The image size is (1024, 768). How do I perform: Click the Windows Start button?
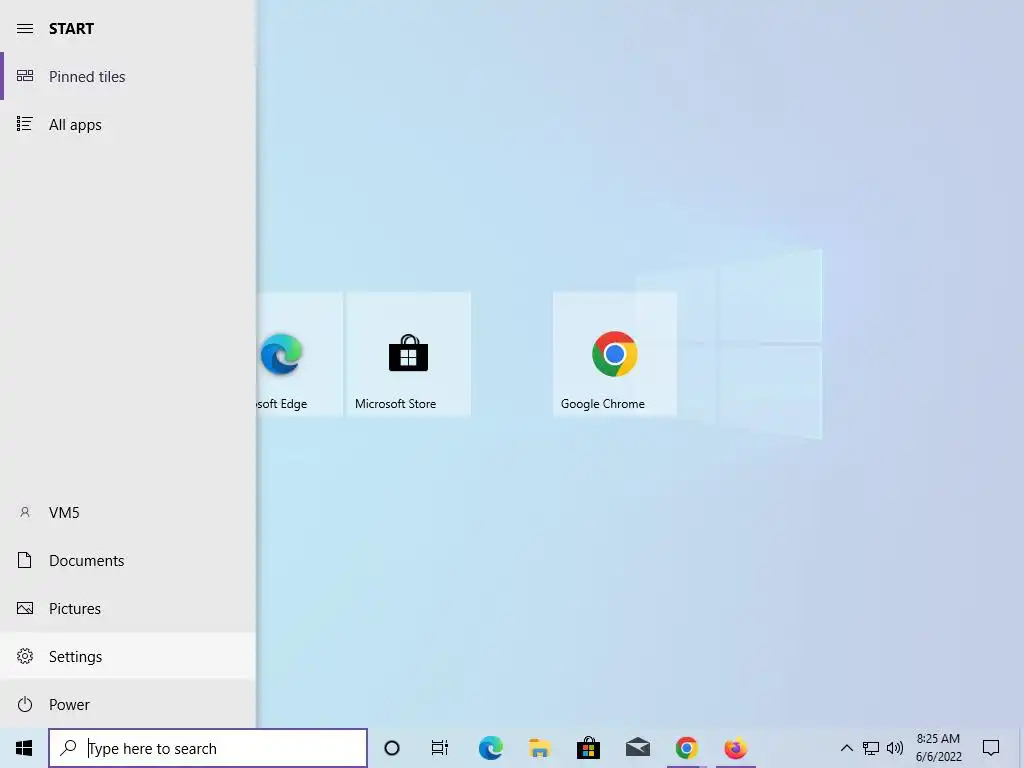24,748
